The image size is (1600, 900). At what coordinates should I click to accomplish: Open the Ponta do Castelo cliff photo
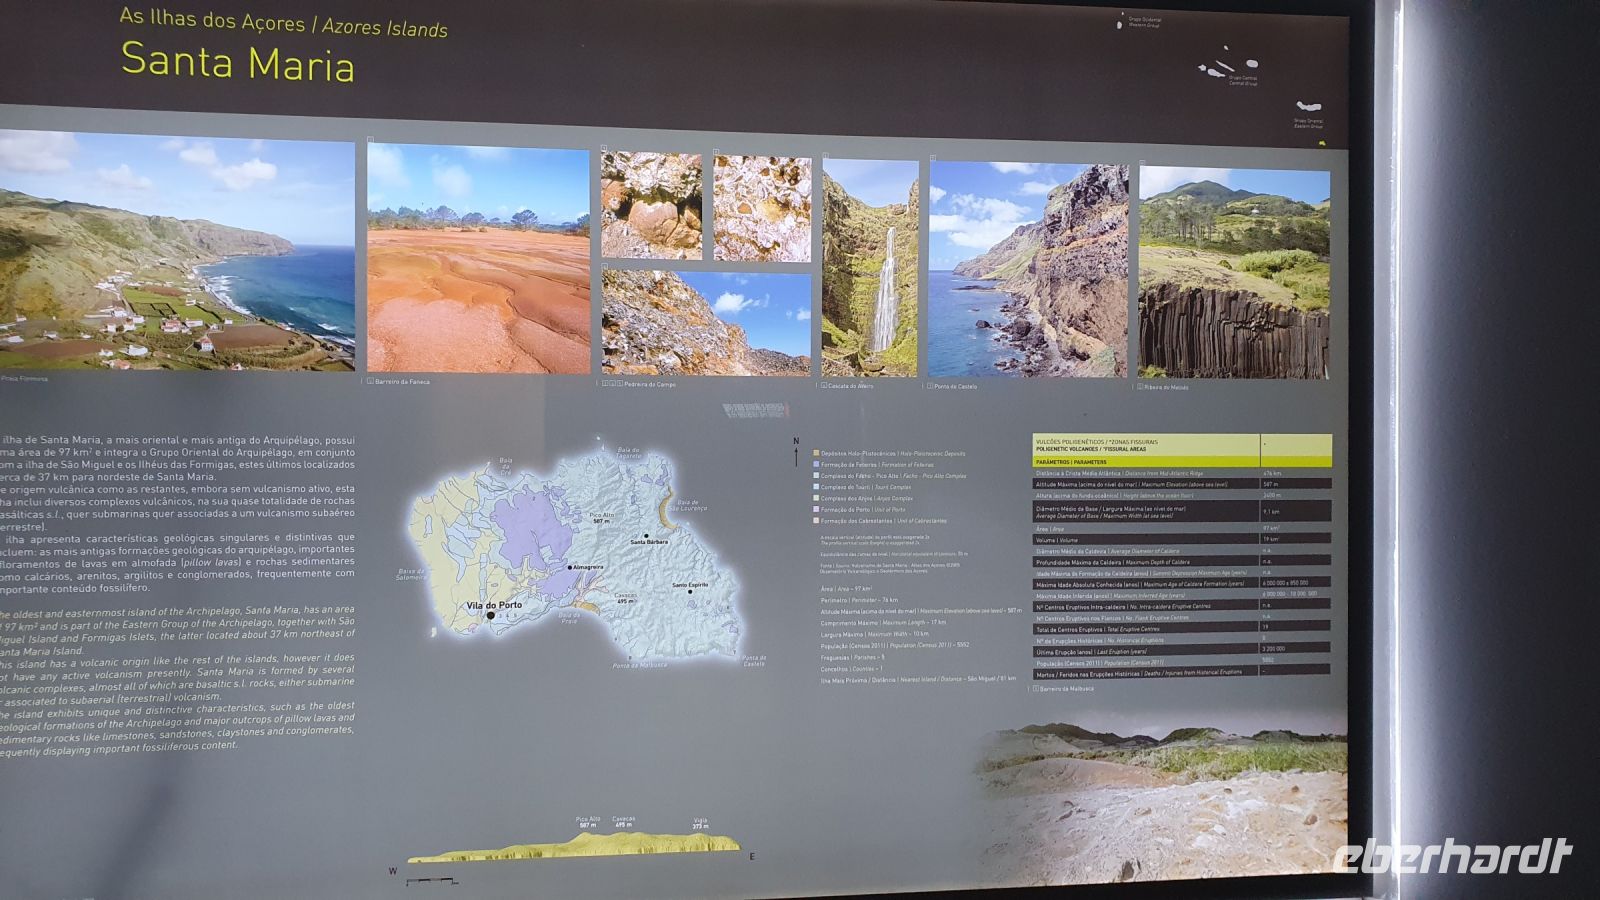click(x=1028, y=270)
